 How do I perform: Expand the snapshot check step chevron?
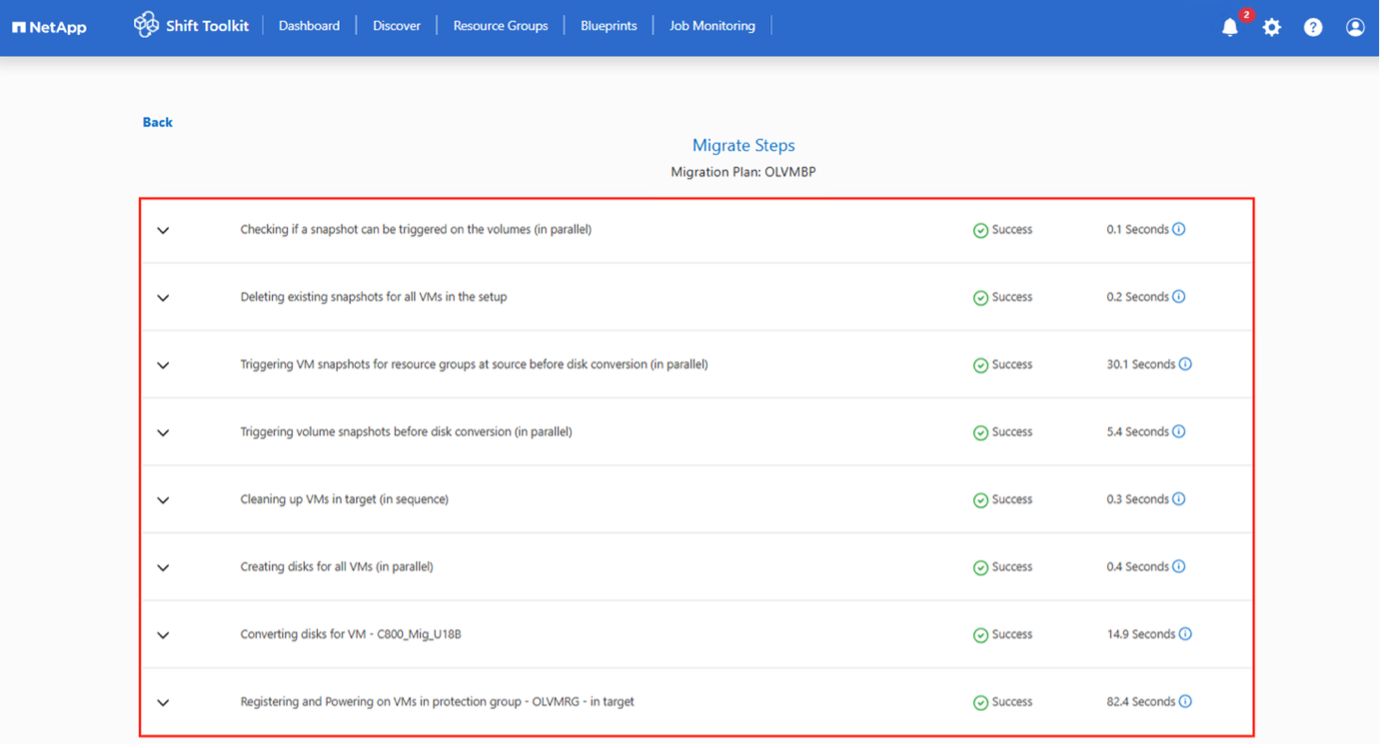[163, 230]
